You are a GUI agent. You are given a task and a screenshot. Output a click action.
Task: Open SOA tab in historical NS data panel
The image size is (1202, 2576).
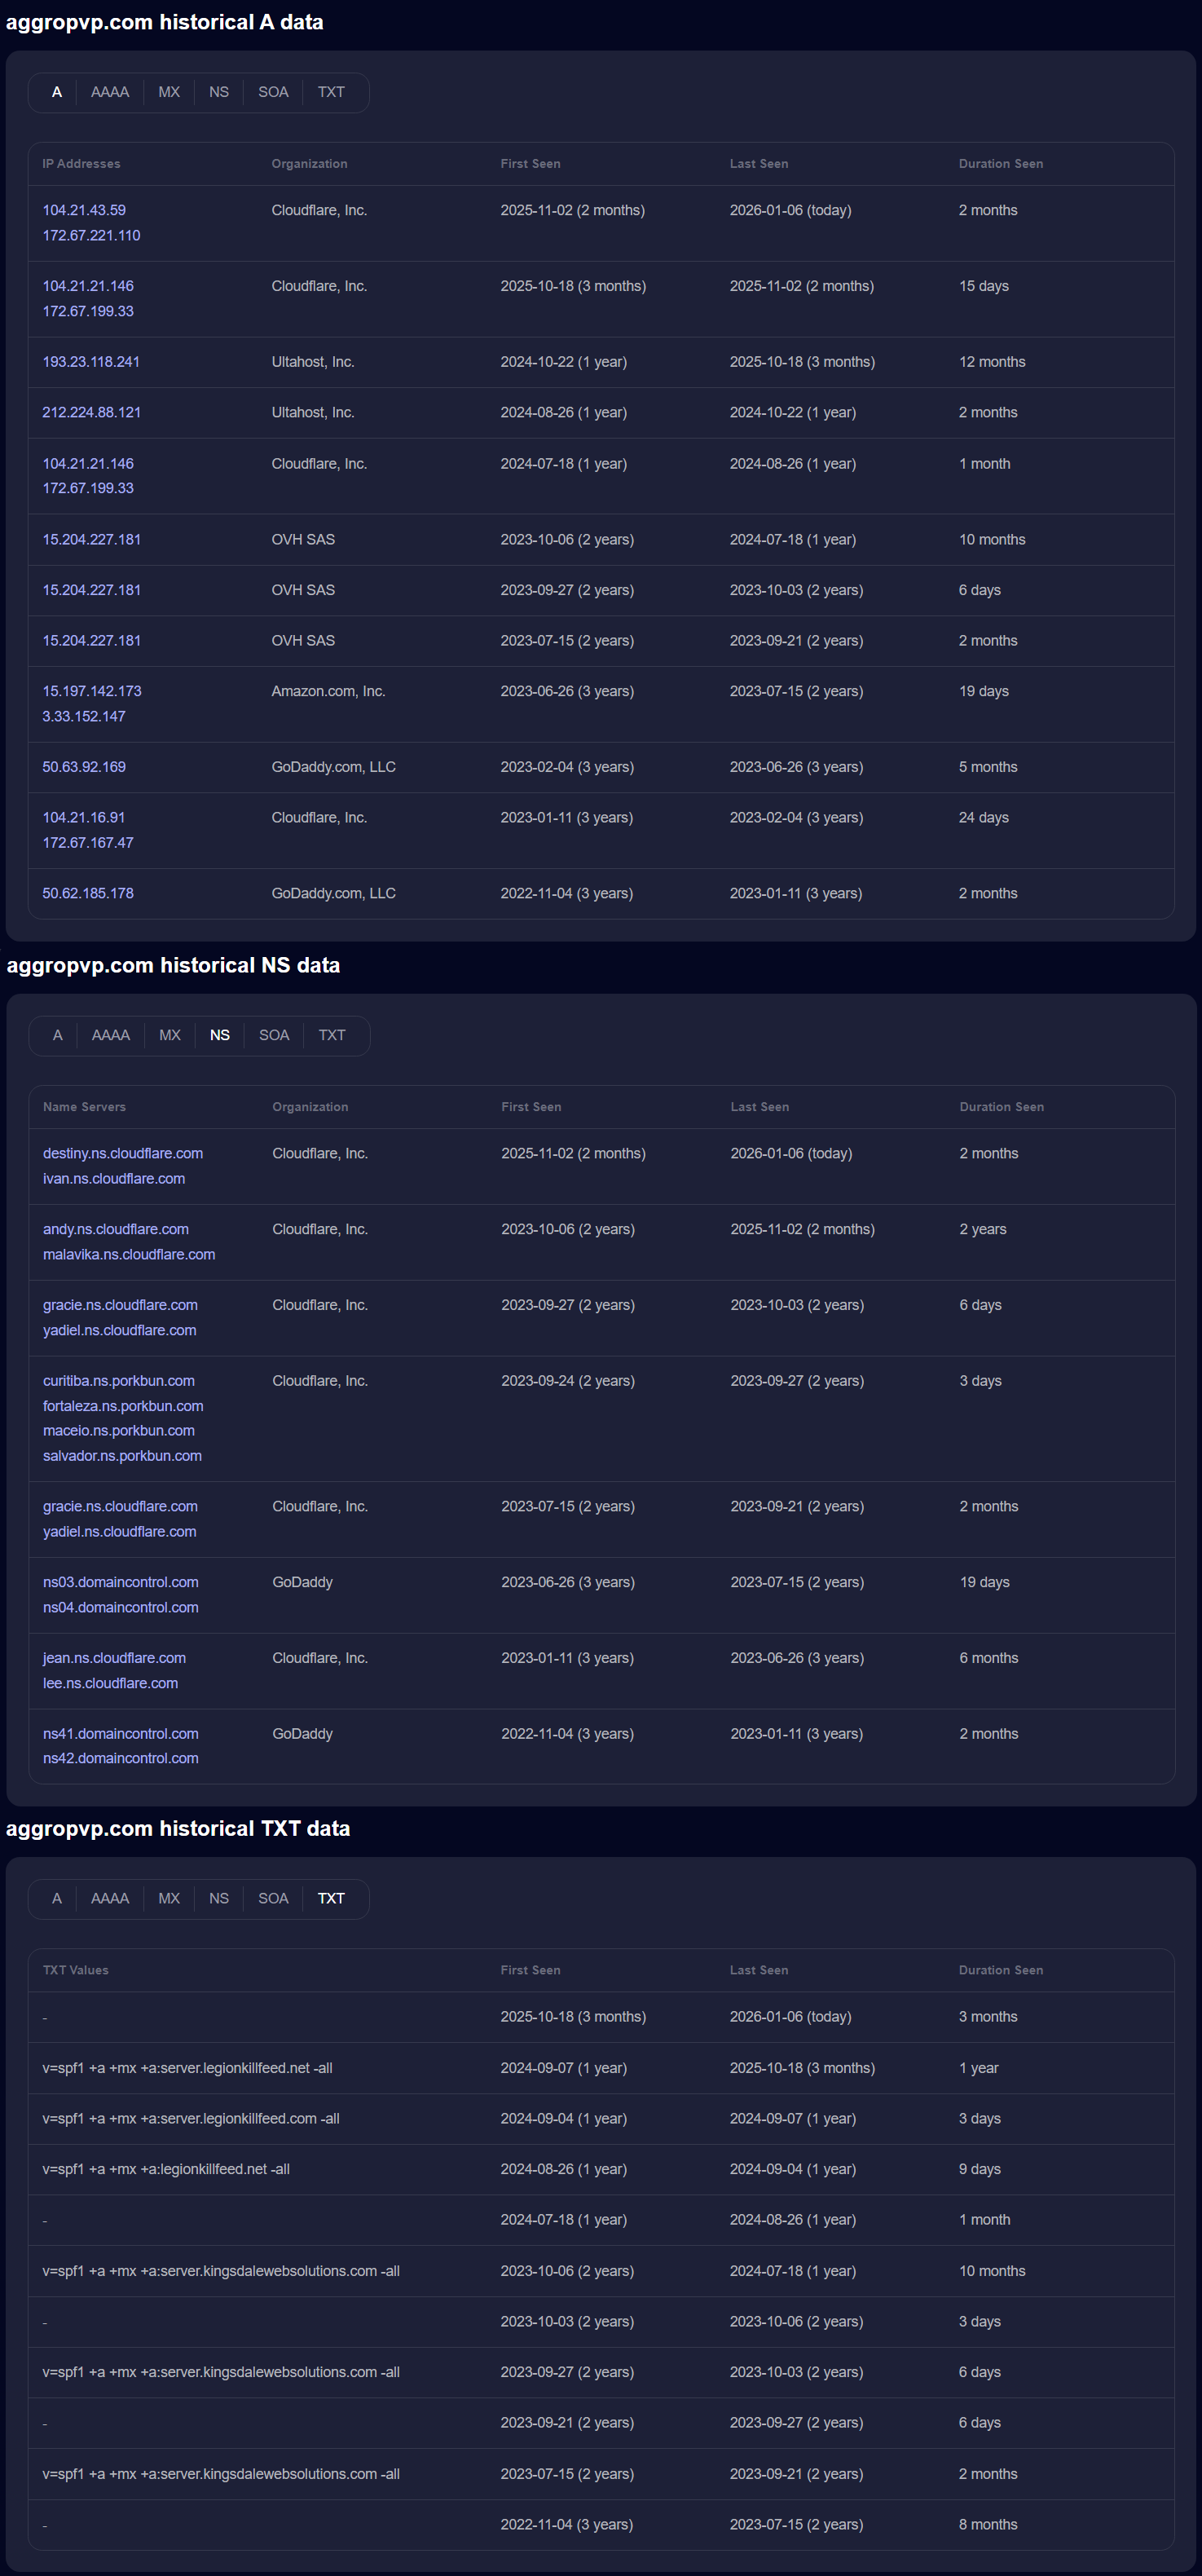274,1035
